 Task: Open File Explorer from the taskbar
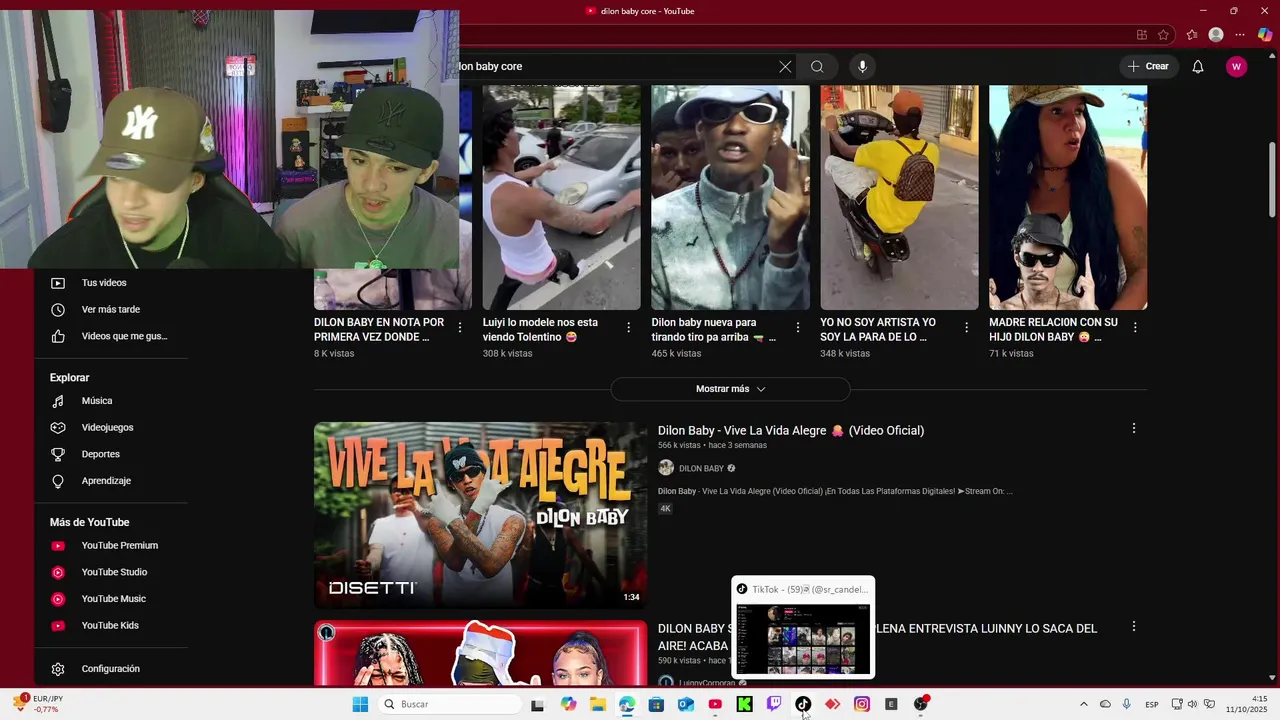coord(598,704)
